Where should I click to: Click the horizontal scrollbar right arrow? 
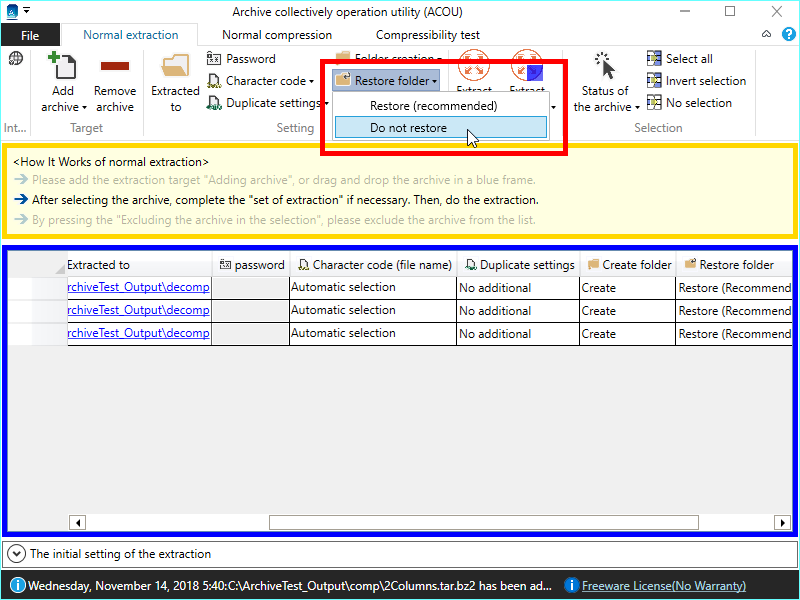tap(782, 523)
